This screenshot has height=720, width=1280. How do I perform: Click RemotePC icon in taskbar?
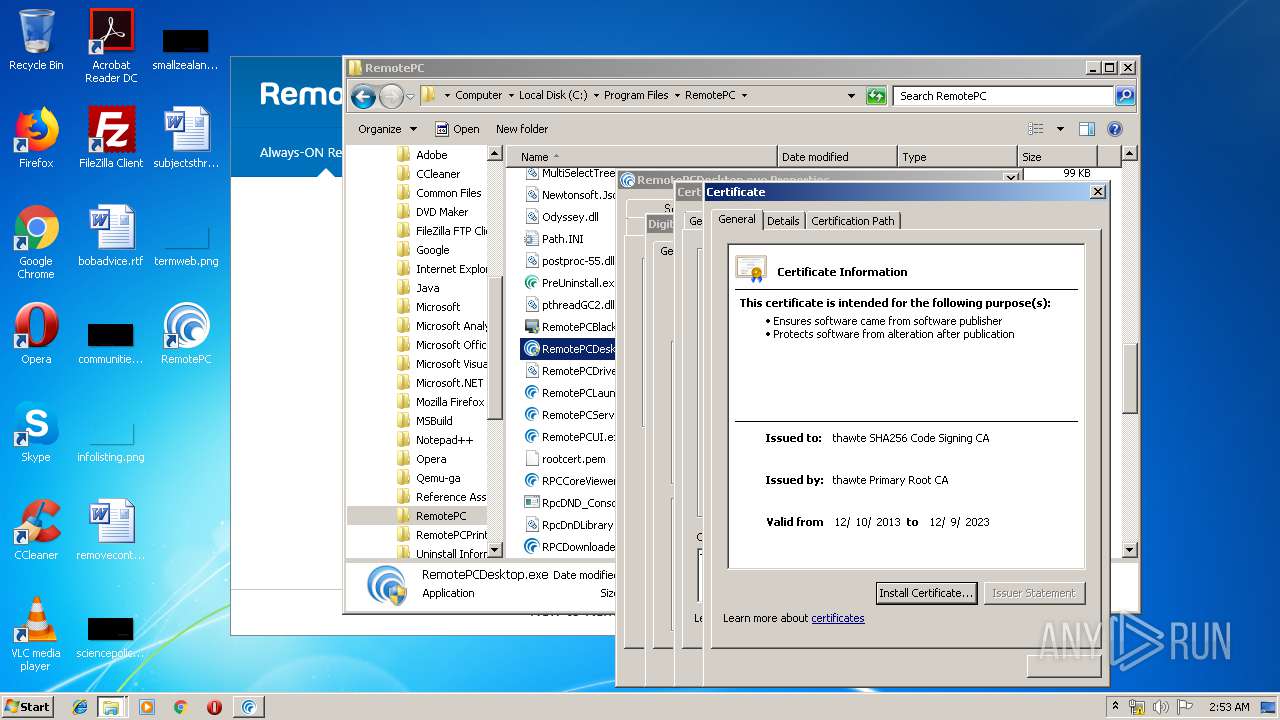tap(249, 707)
